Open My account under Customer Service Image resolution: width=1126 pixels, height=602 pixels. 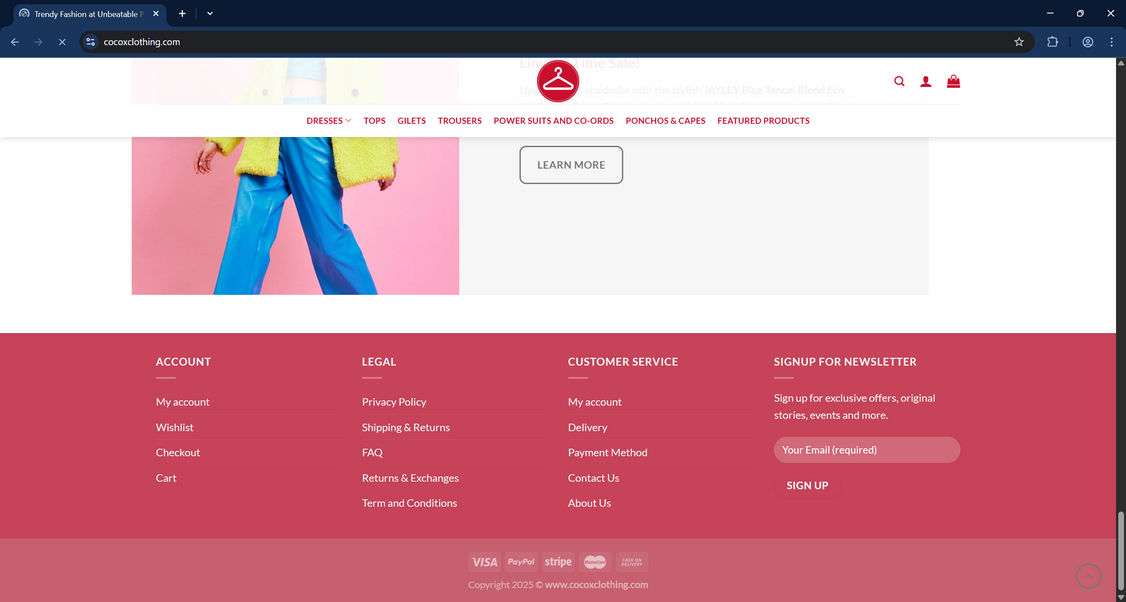(x=595, y=402)
